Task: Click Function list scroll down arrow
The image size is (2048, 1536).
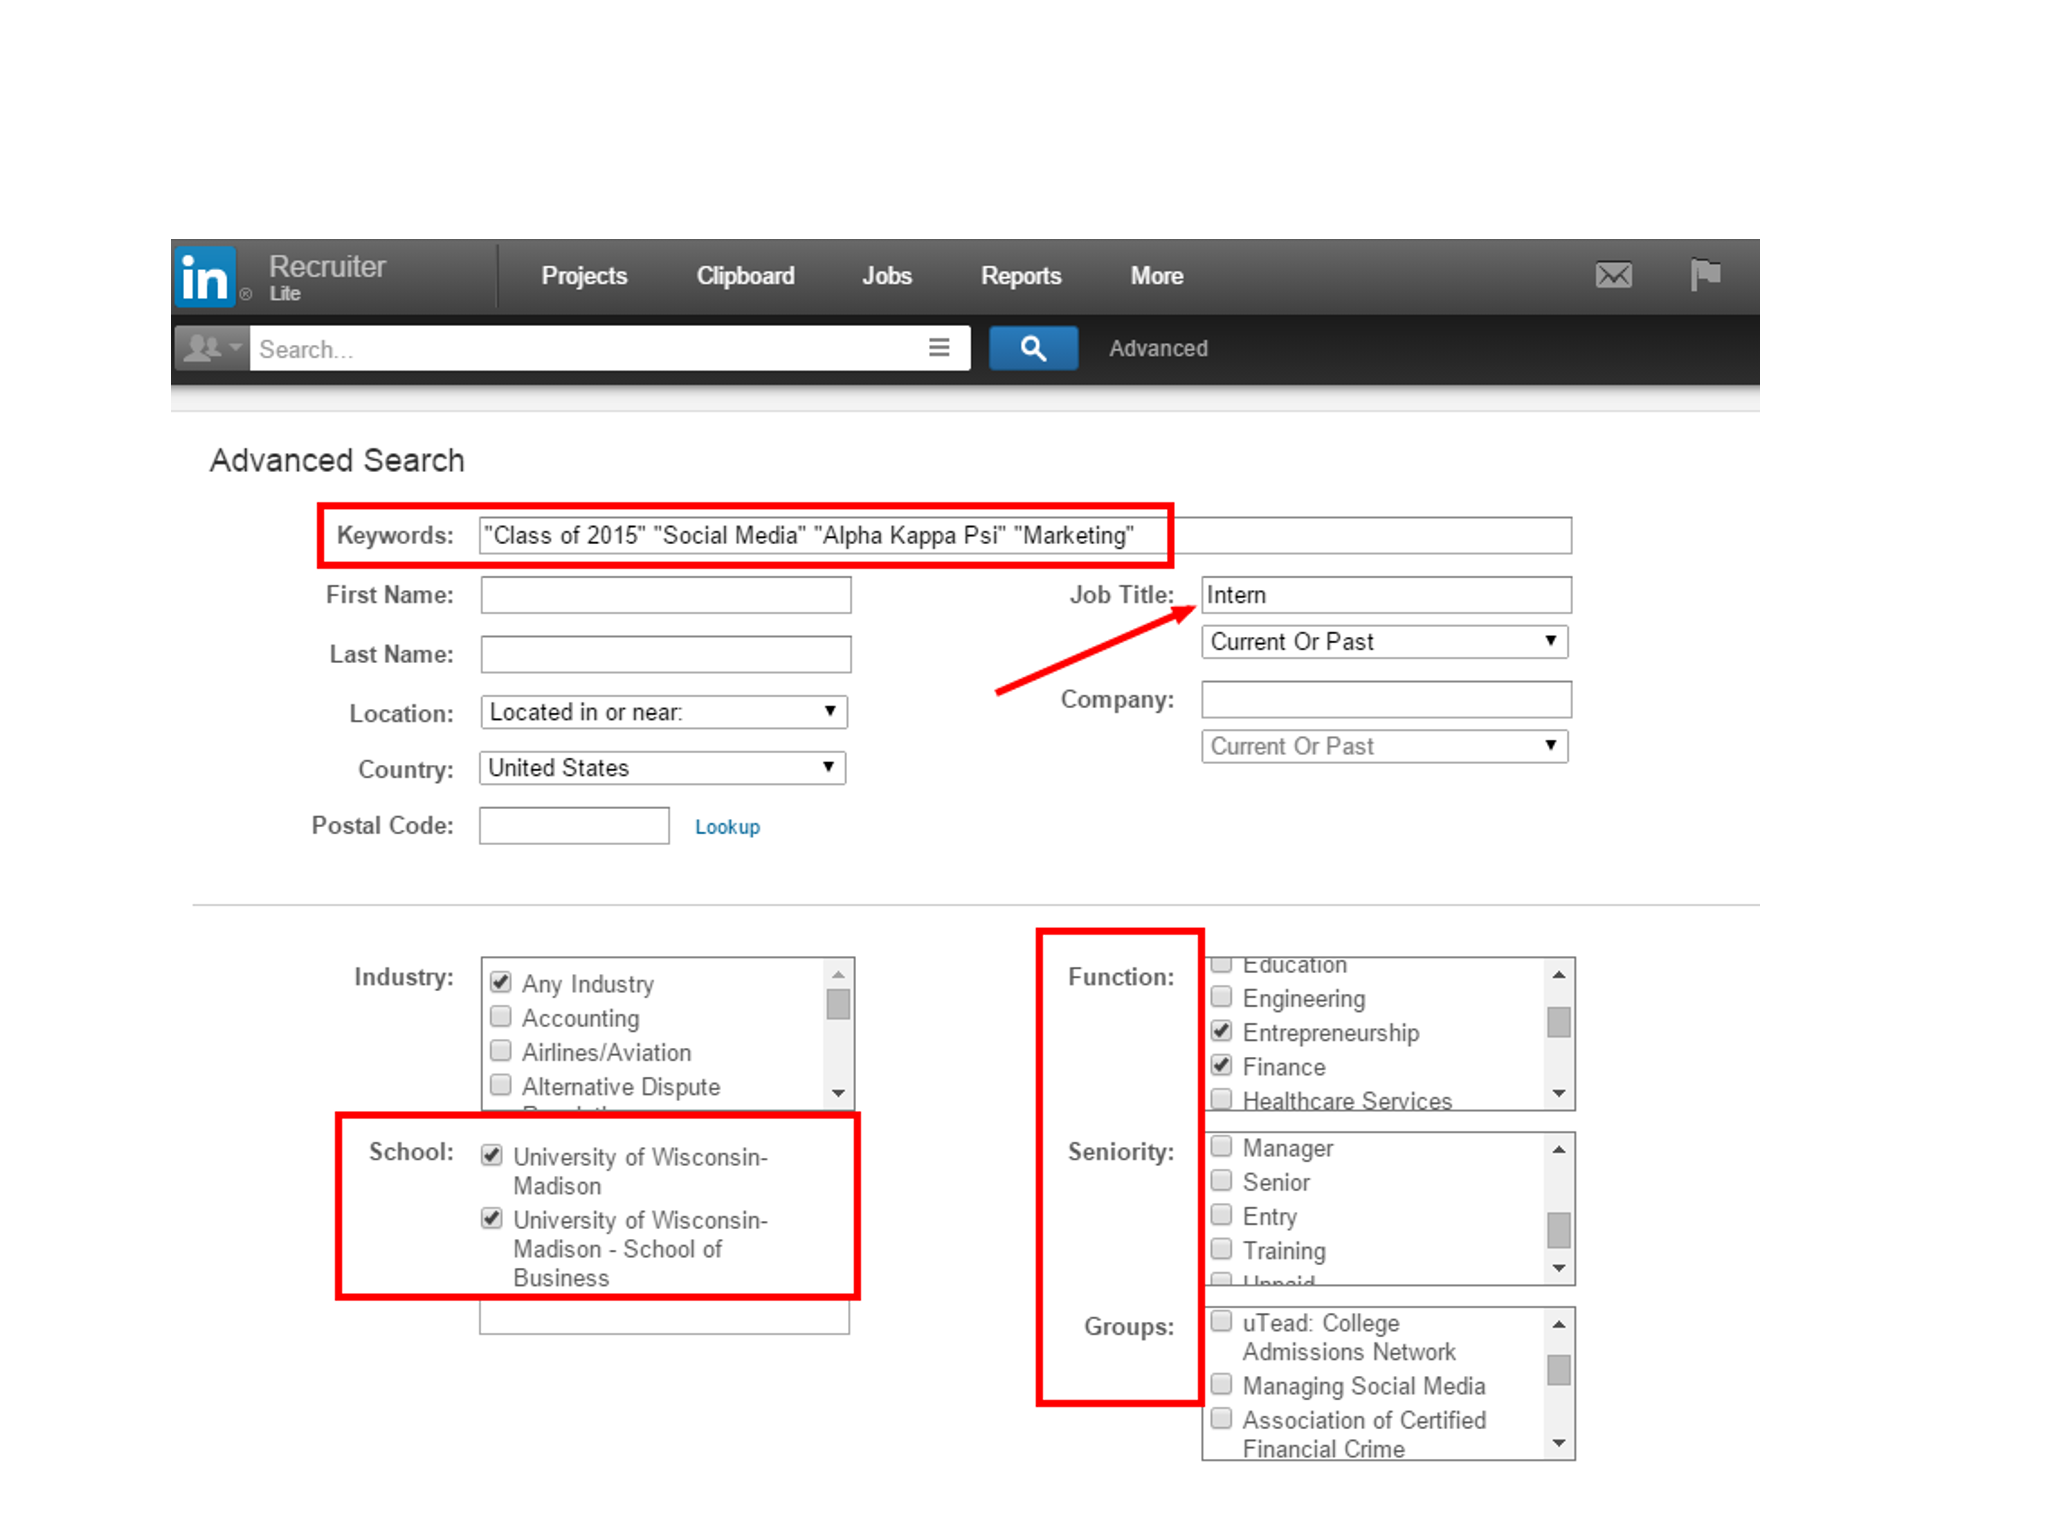Action: [x=1558, y=1093]
